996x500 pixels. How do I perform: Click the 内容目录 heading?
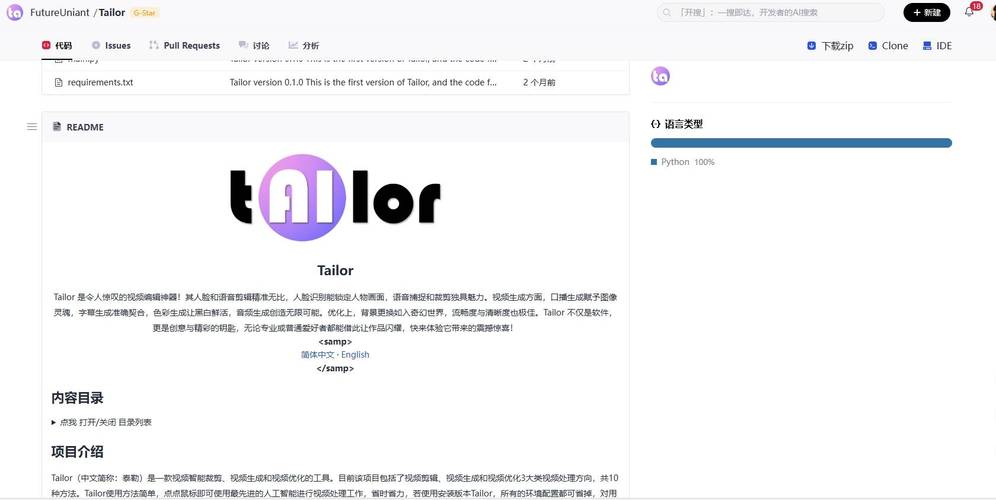[x=77, y=398]
